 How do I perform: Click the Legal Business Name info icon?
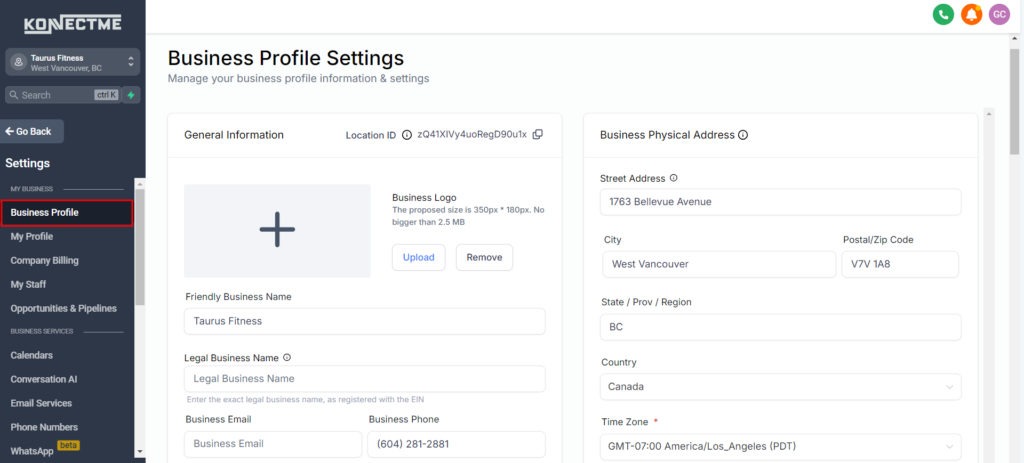pyautogui.click(x=287, y=357)
